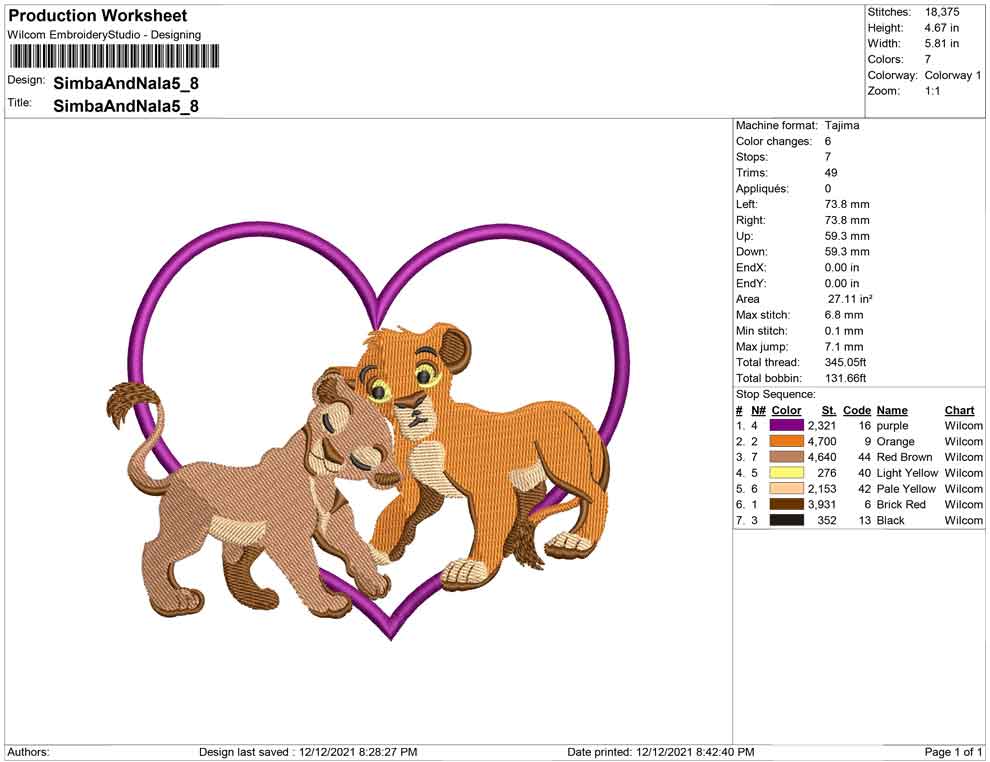Click the stitch count 2,321 for purple

pos(822,426)
